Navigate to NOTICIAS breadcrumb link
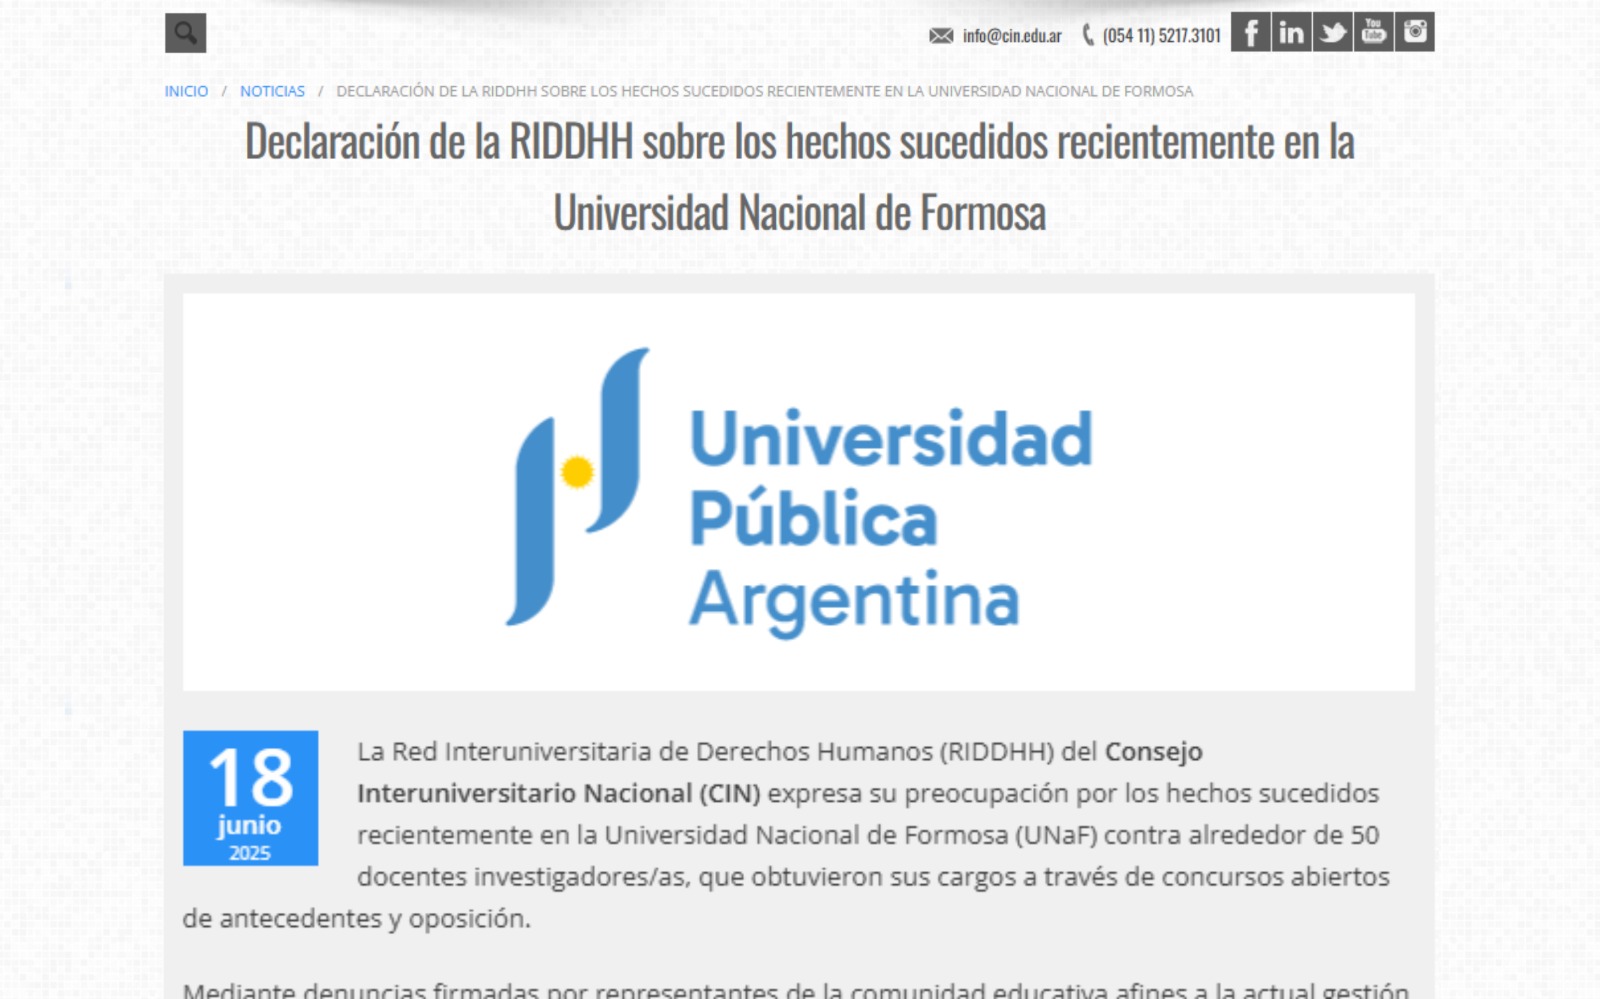The height and width of the screenshot is (999, 1600). pos(272,91)
